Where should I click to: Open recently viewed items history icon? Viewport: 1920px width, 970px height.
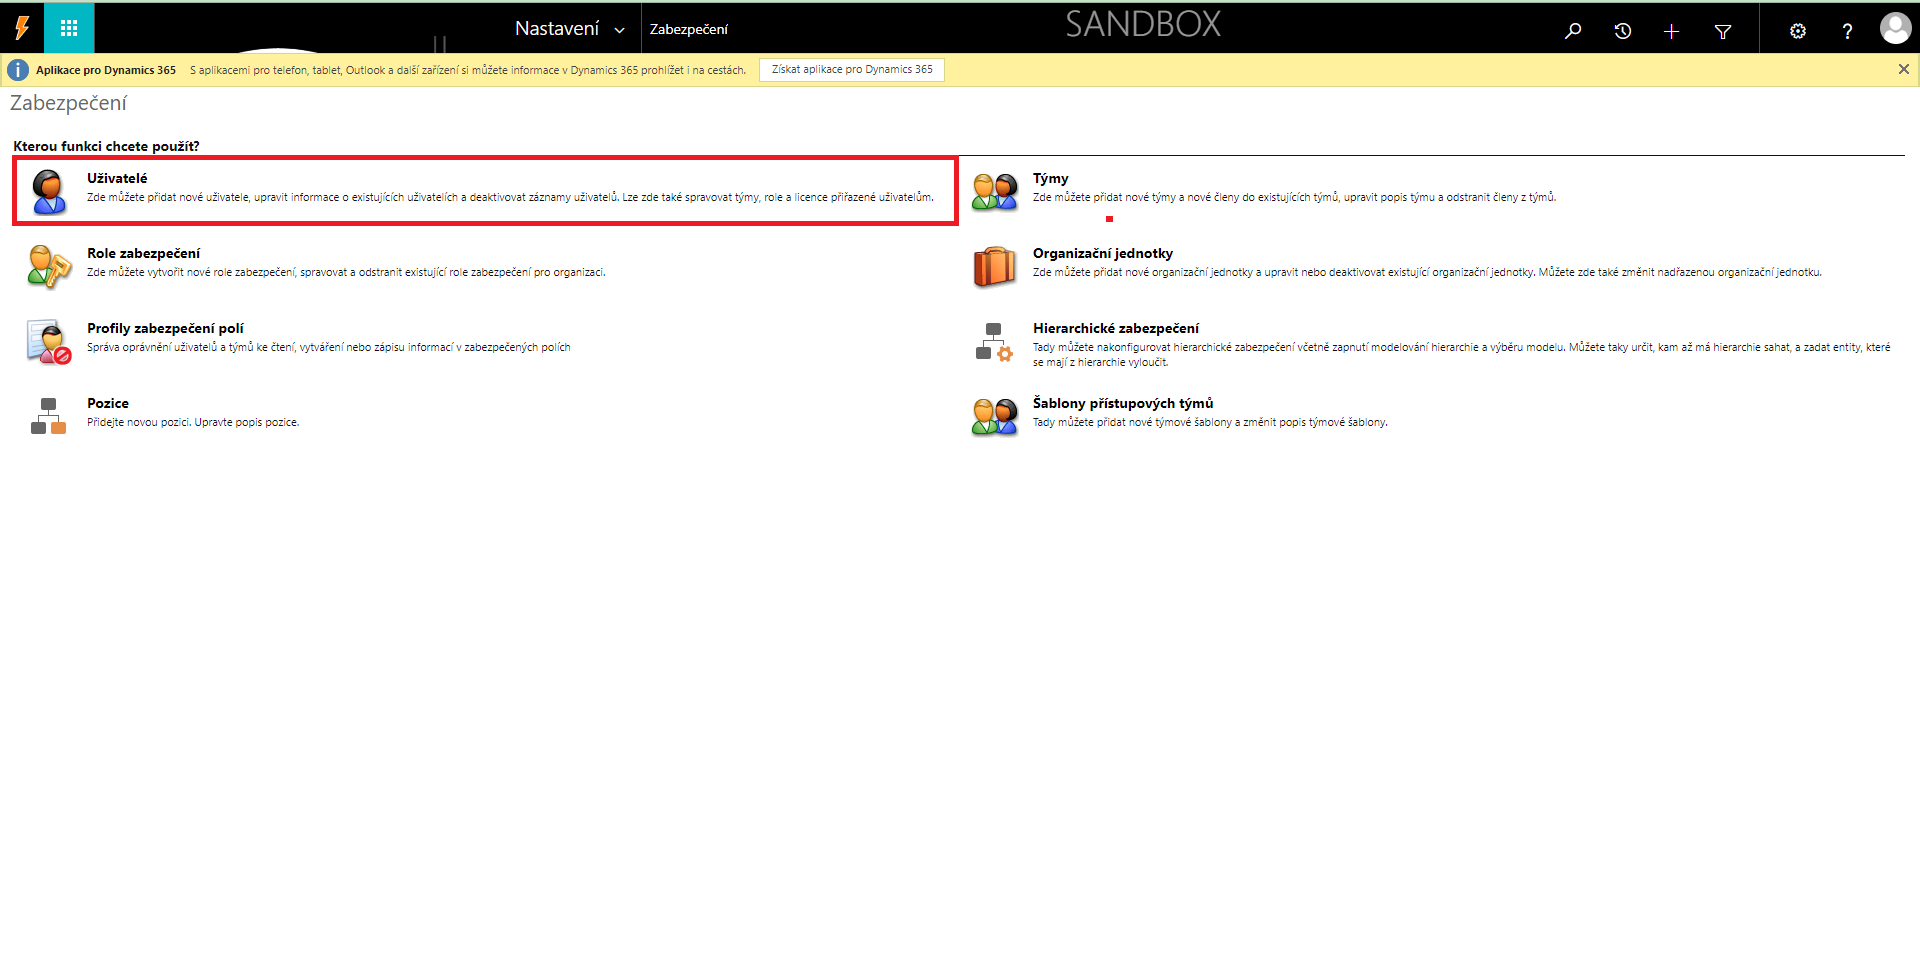pos(1622,31)
